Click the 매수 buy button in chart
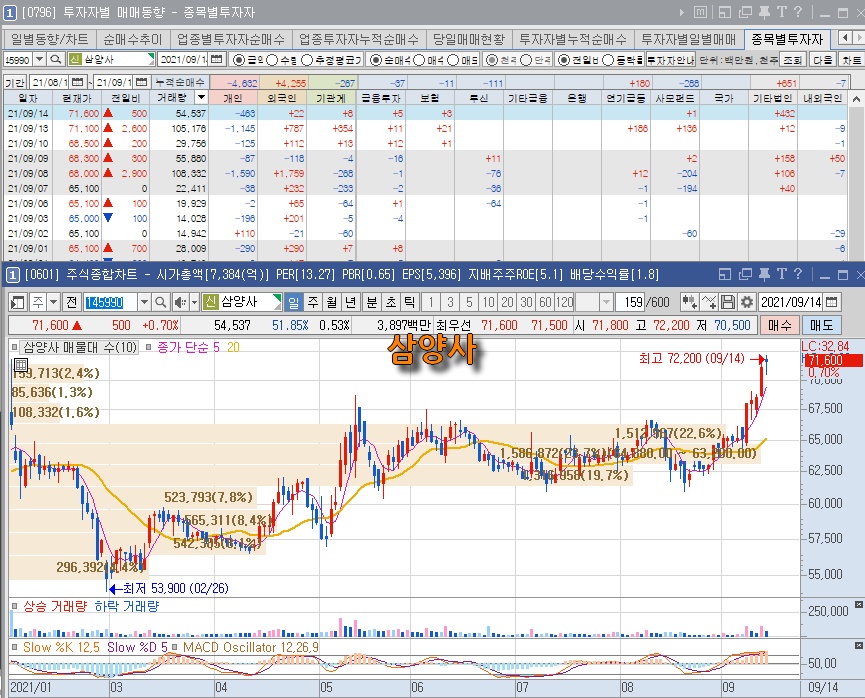865x698 pixels. pyautogui.click(x=779, y=325)
